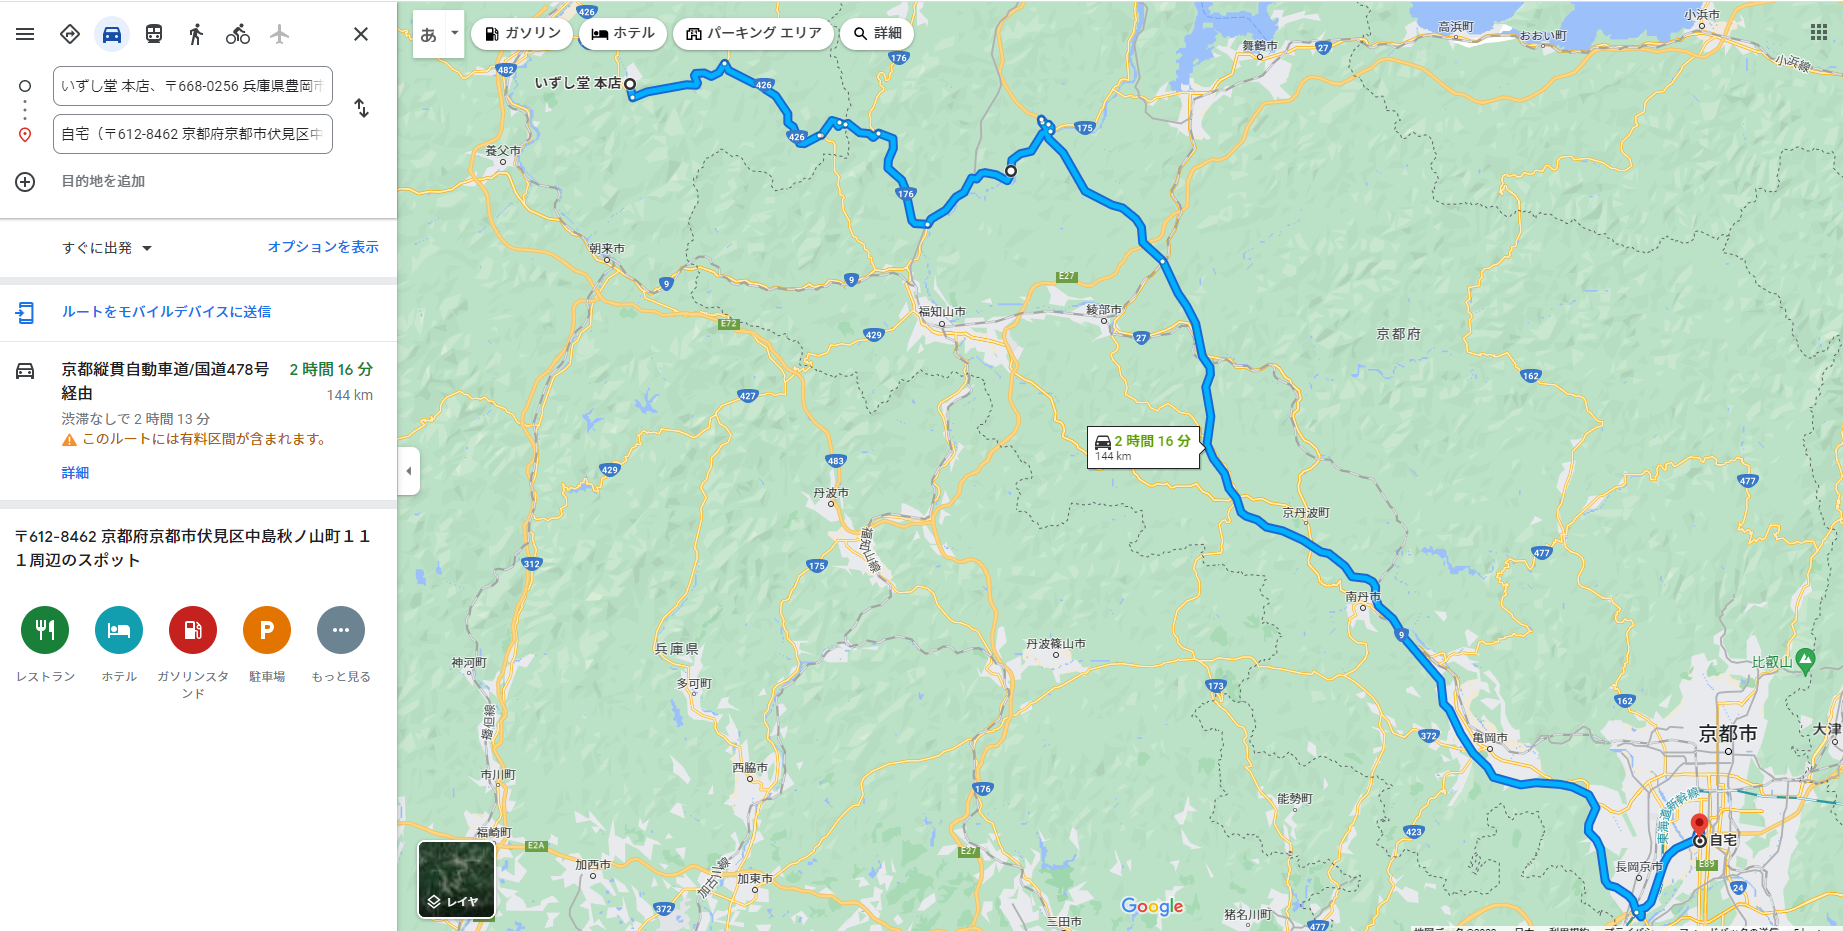Select walking travel mode icon
Viewport: 1843px width, 931px height.
196,34
